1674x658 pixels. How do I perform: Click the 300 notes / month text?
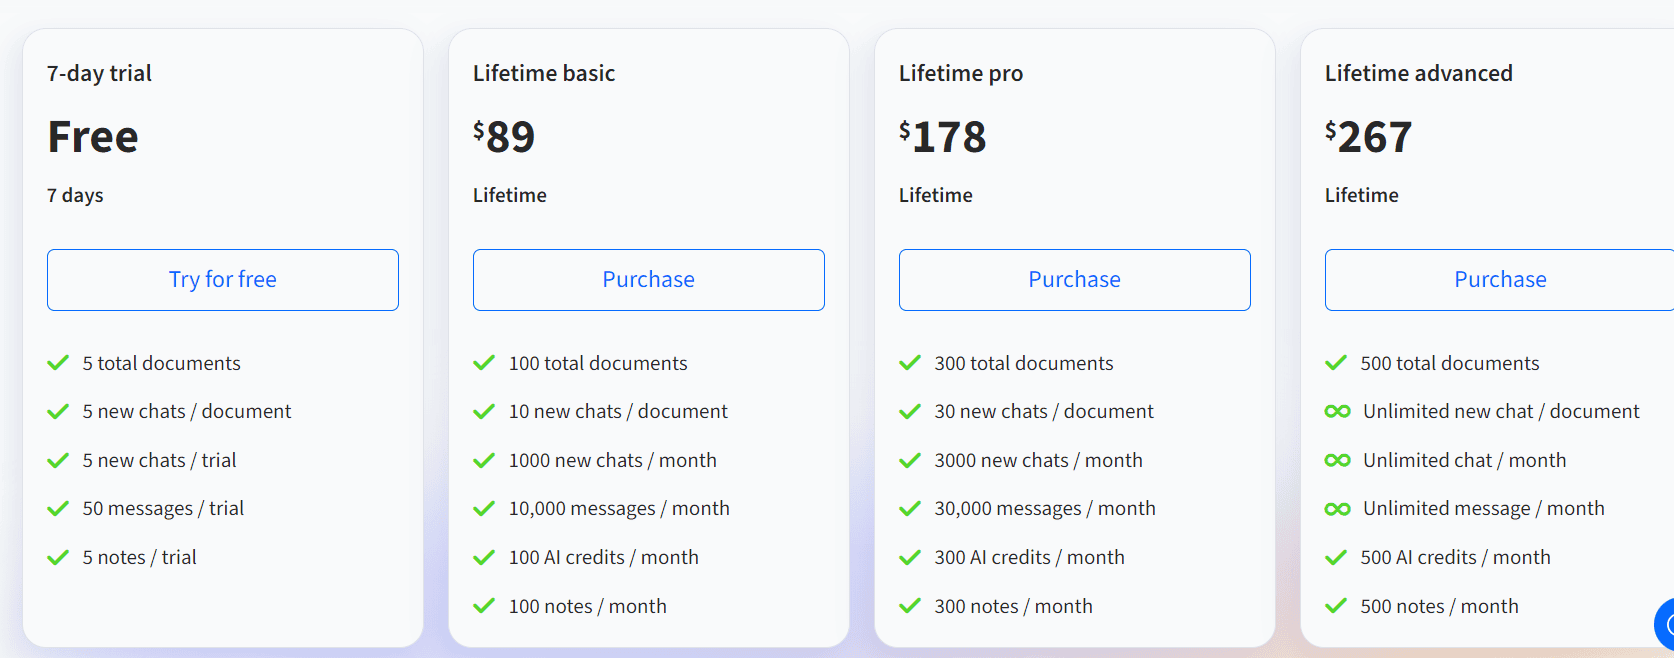click(1014, 606)
